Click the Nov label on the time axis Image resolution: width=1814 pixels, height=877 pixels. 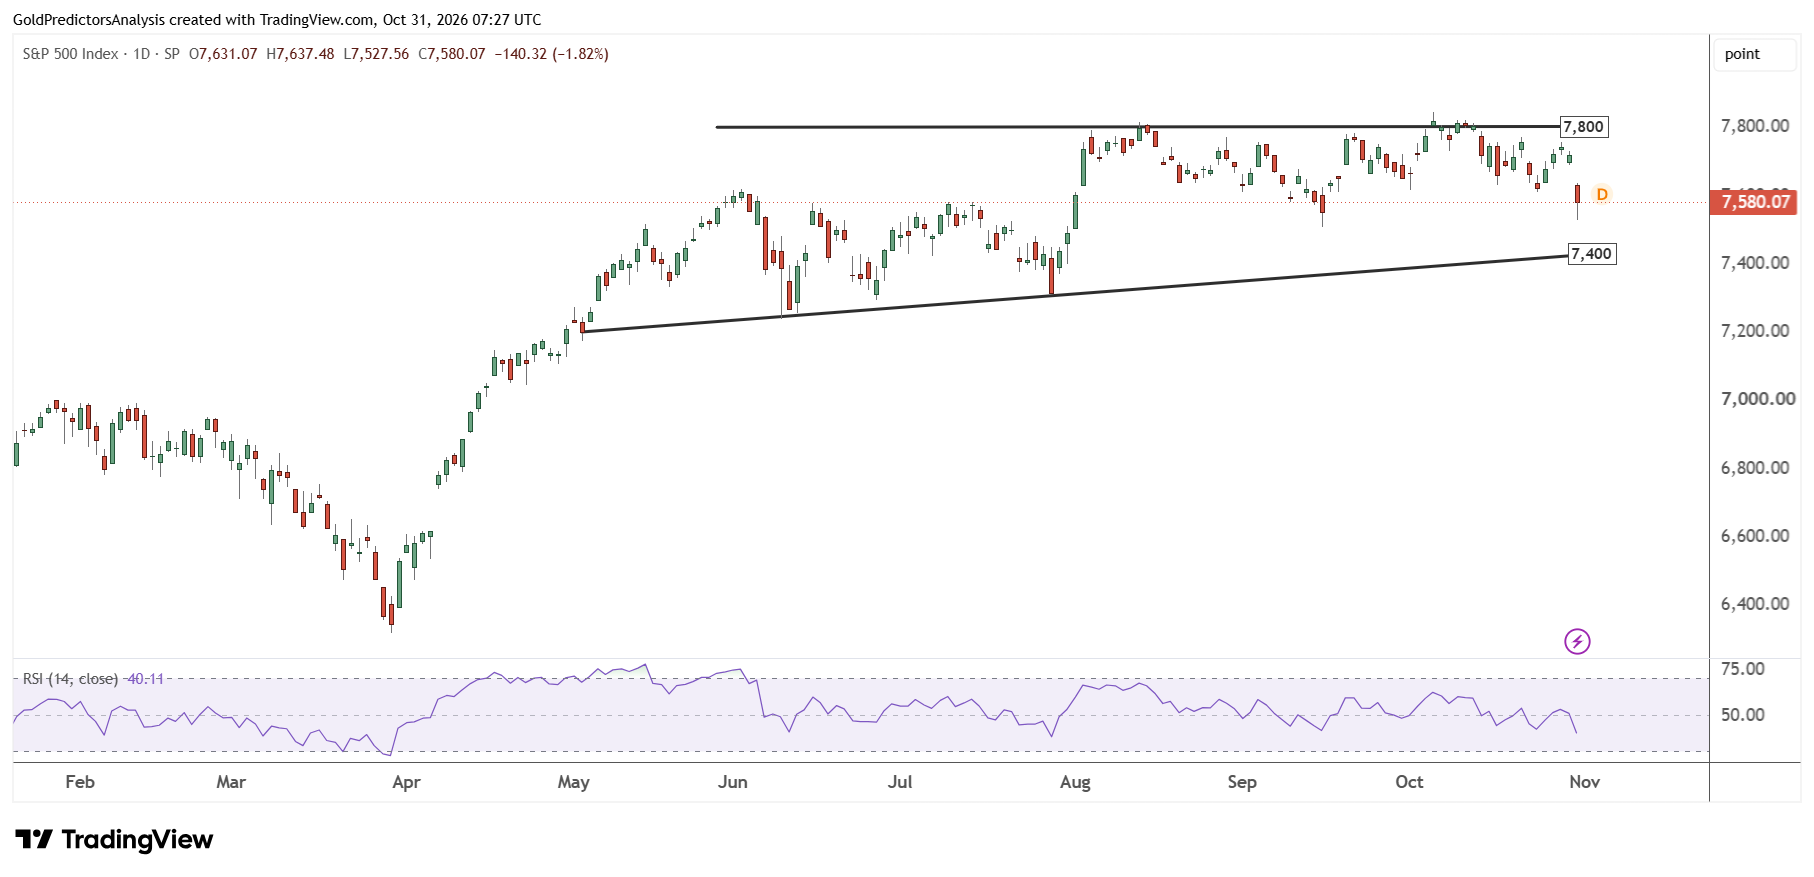coord(1585,782)
